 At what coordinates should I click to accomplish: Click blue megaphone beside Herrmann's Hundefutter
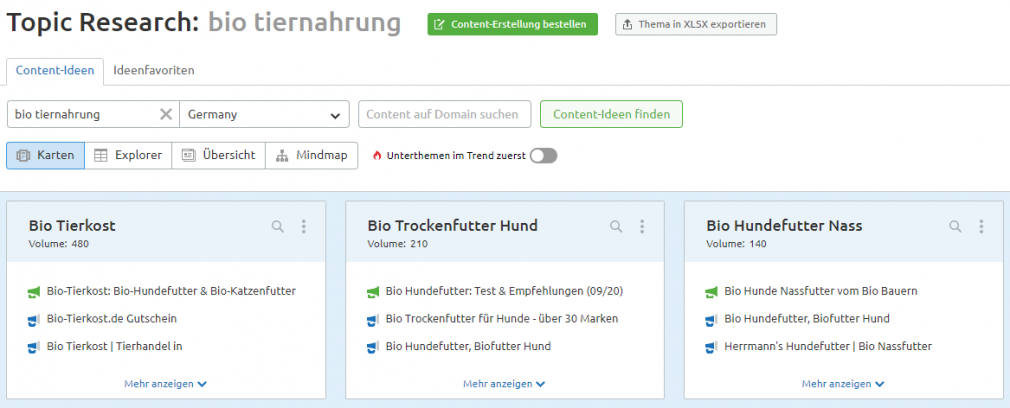pyautogui.click(x=712, y=347)
